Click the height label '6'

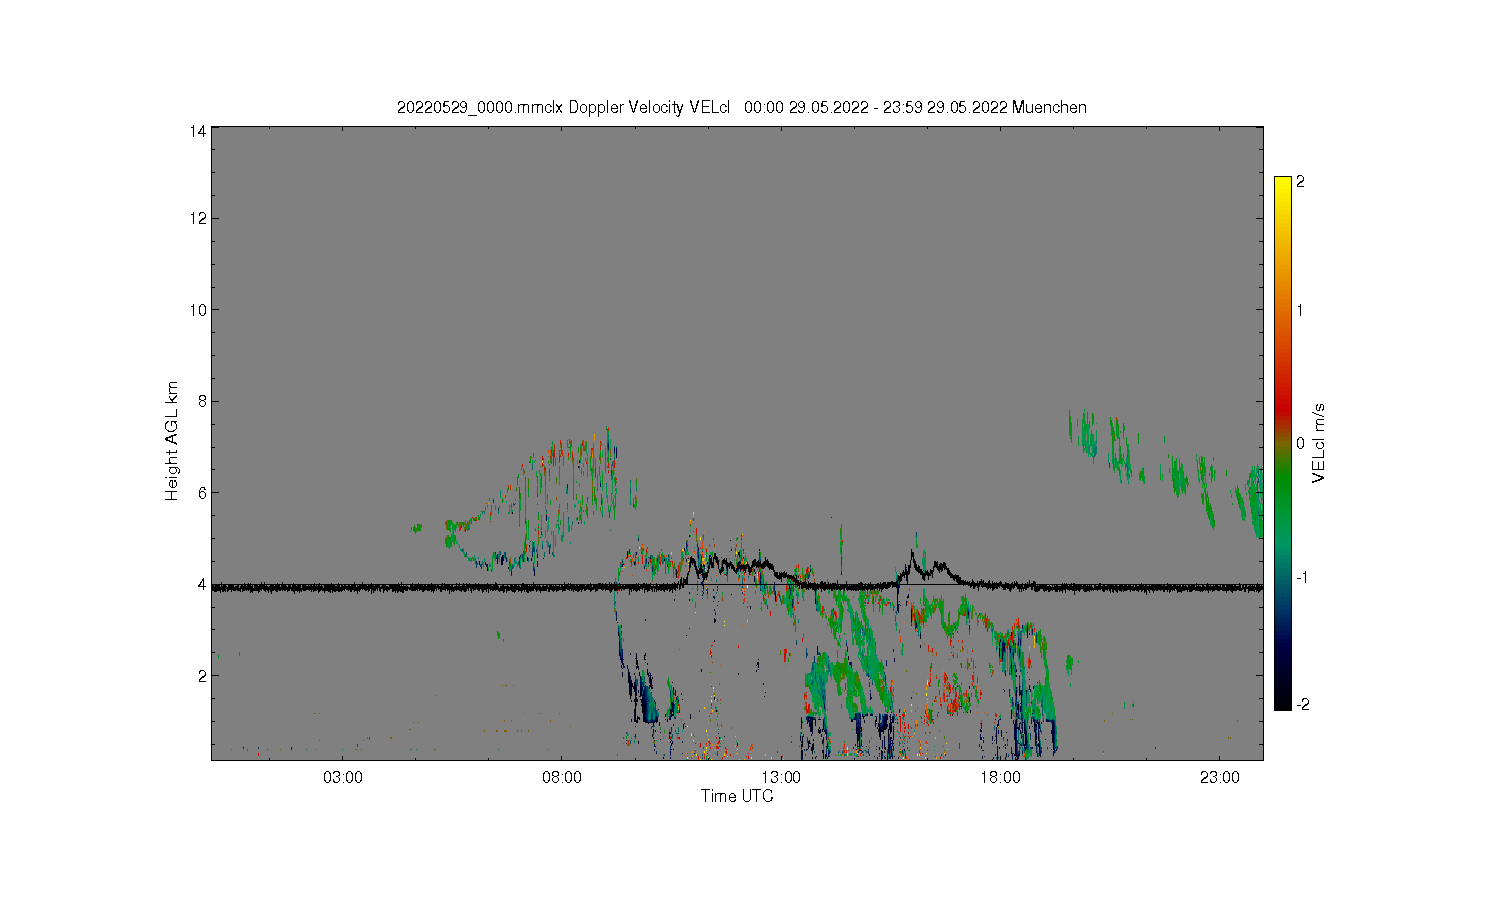(203, 493)
